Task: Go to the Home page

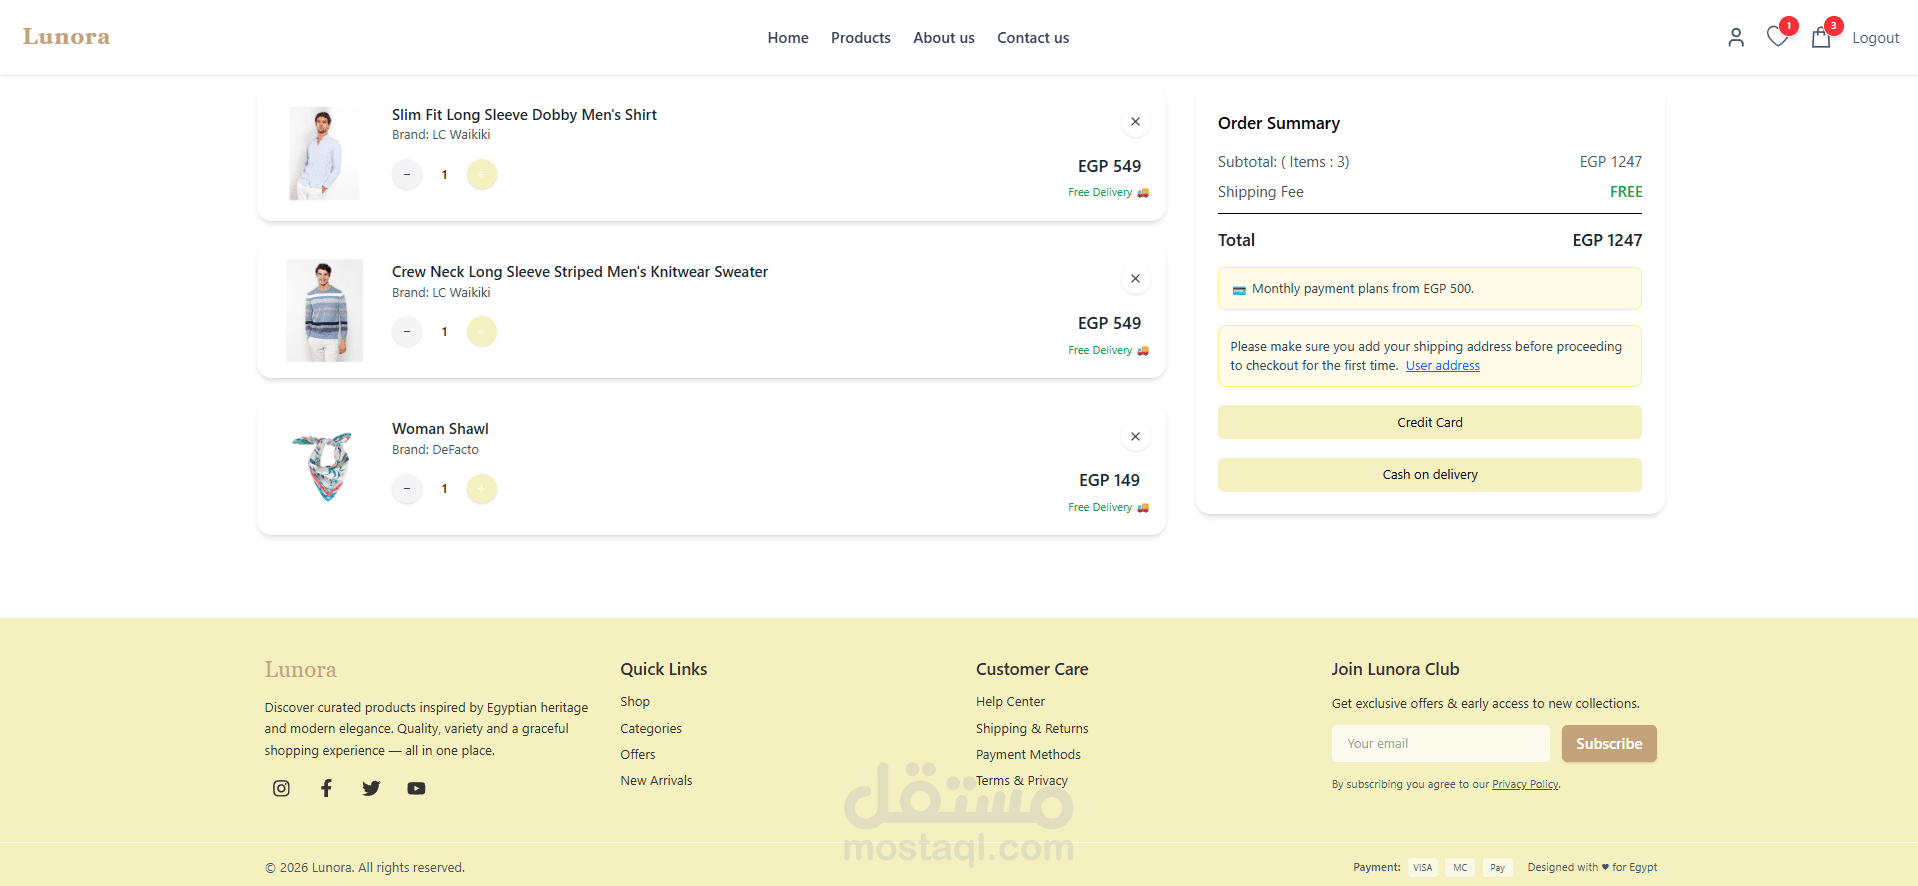Action: click(x=788, y=38)
